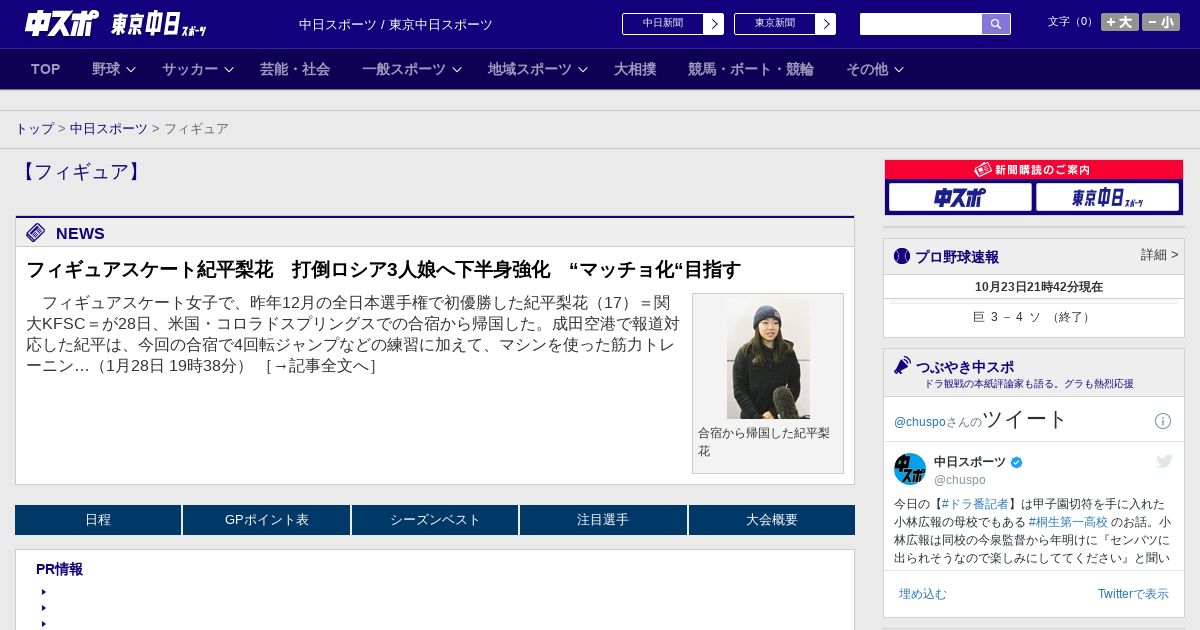Image resolution: width=1200 pixels, height=630 pixels.
Task: Click the 中スポ subscription banner
Action: click(960, 197)
